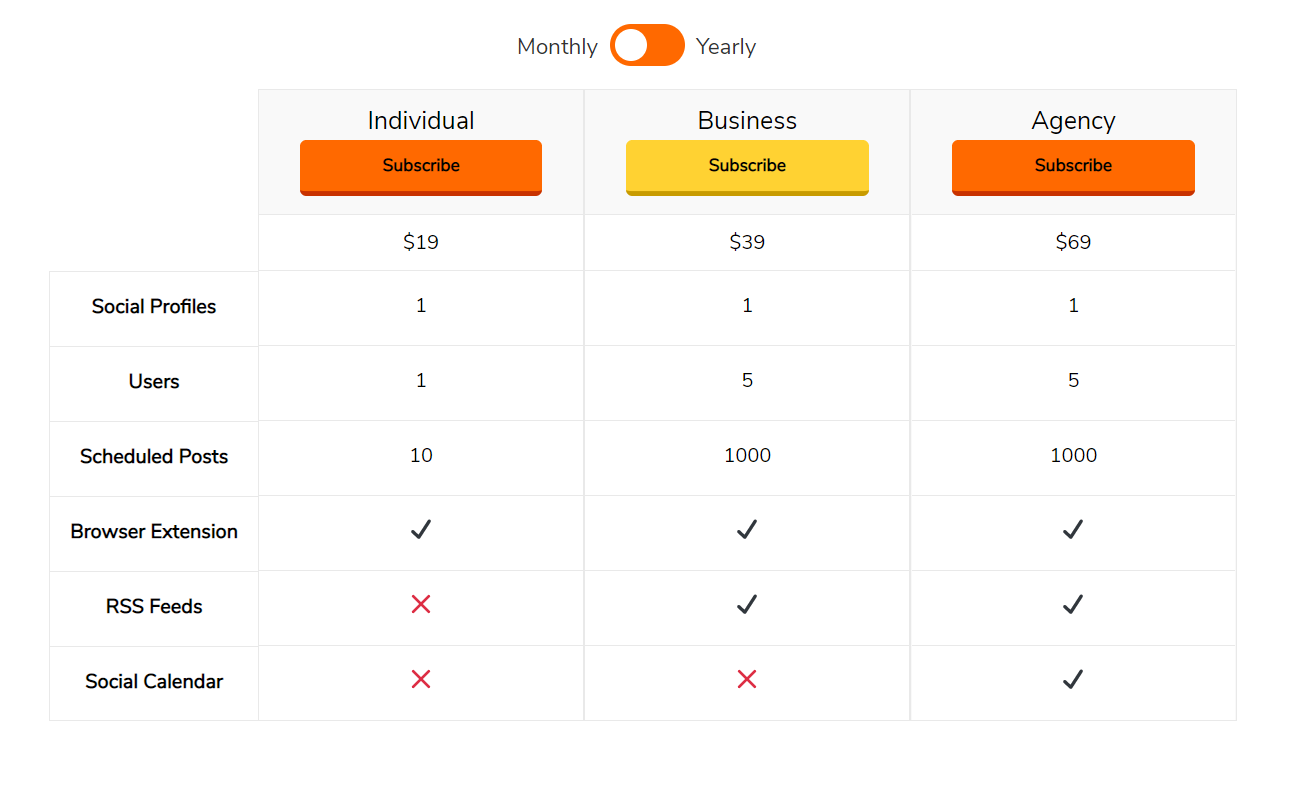Select the Monthly billing label

[557, 47]
